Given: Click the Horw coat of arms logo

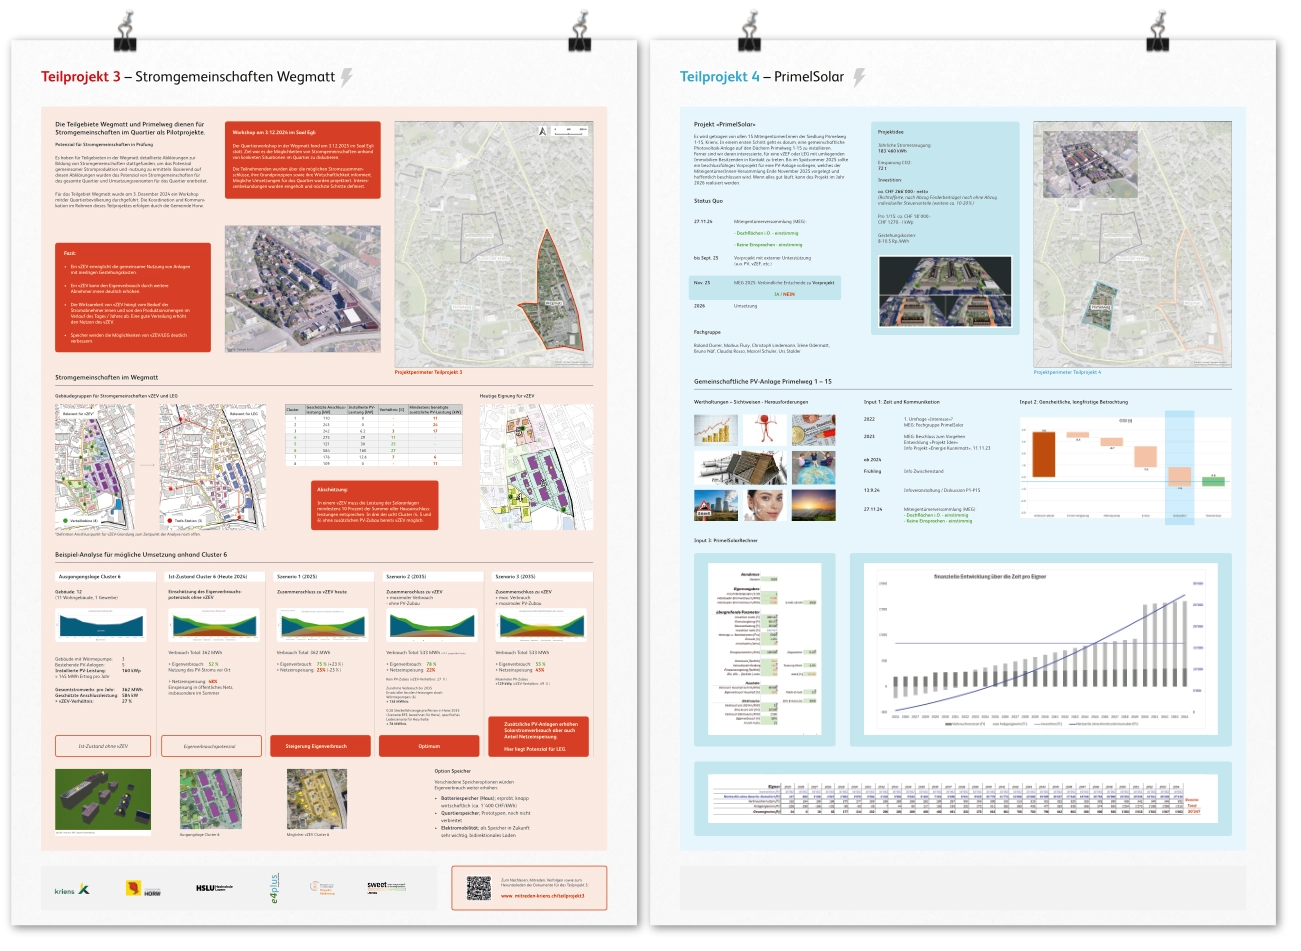Looking at the screenshot, I should click(x=132, y=888).
